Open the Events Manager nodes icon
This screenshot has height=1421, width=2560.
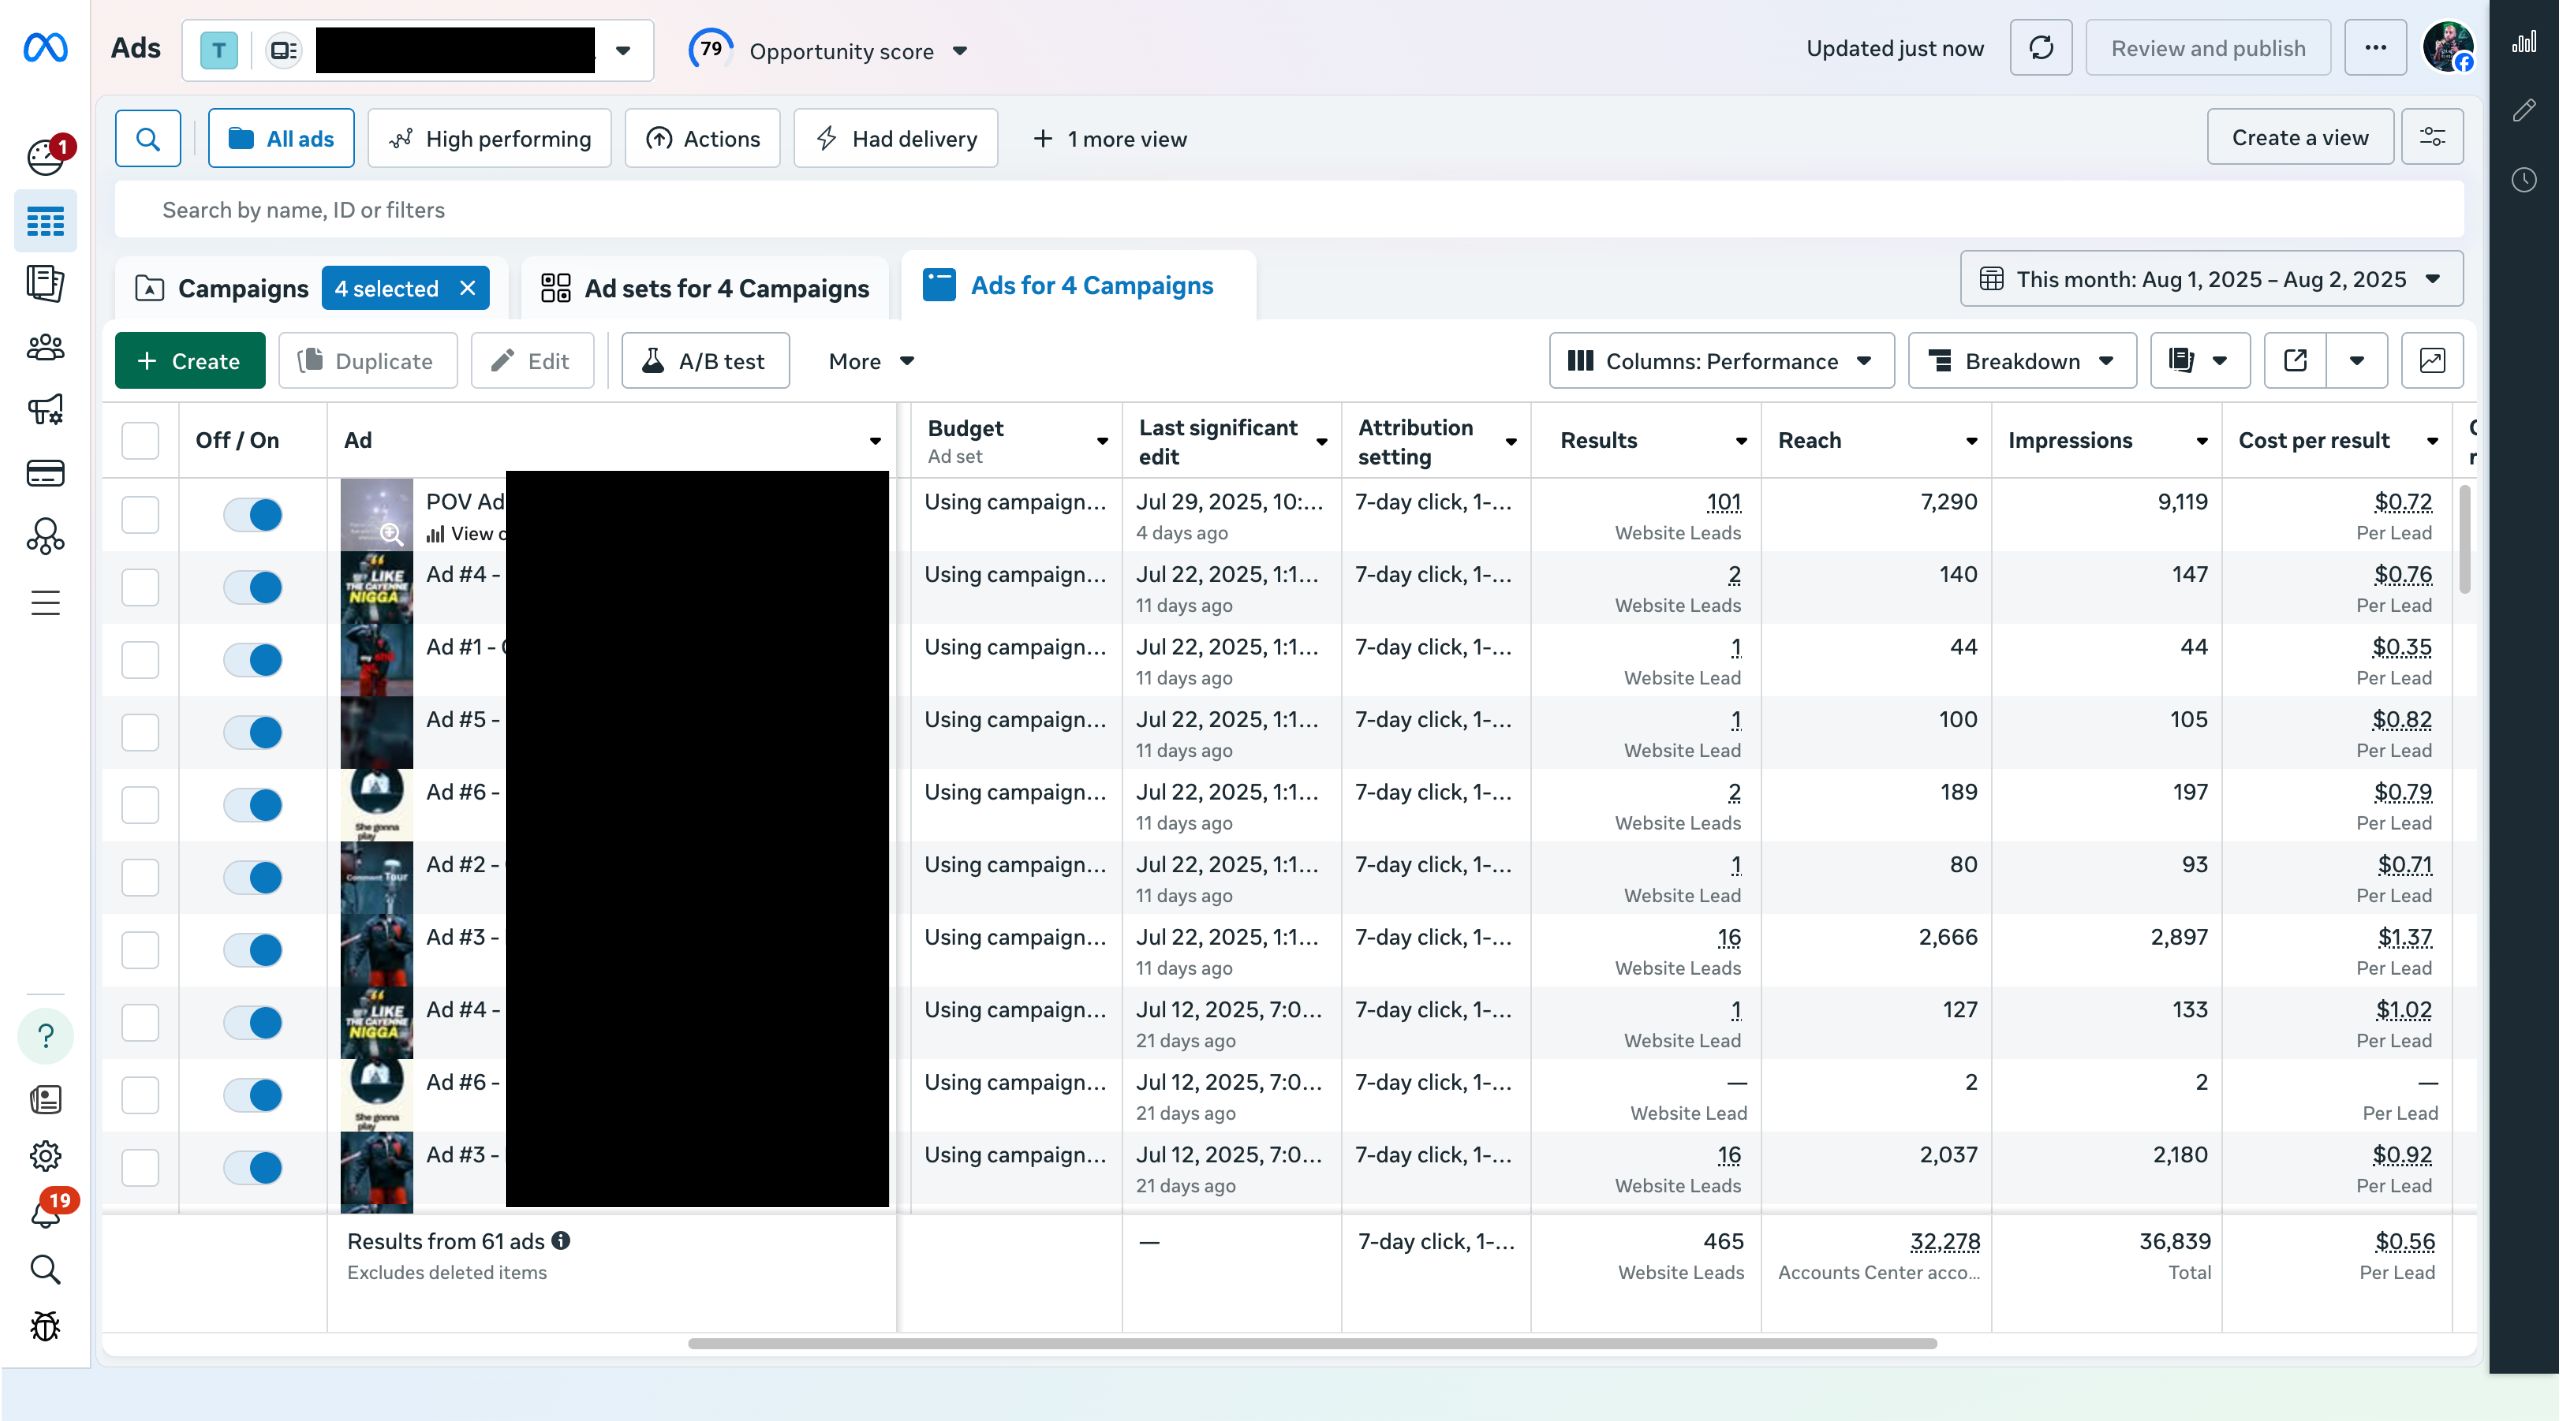pyautogui.click(x=45, y=536)
